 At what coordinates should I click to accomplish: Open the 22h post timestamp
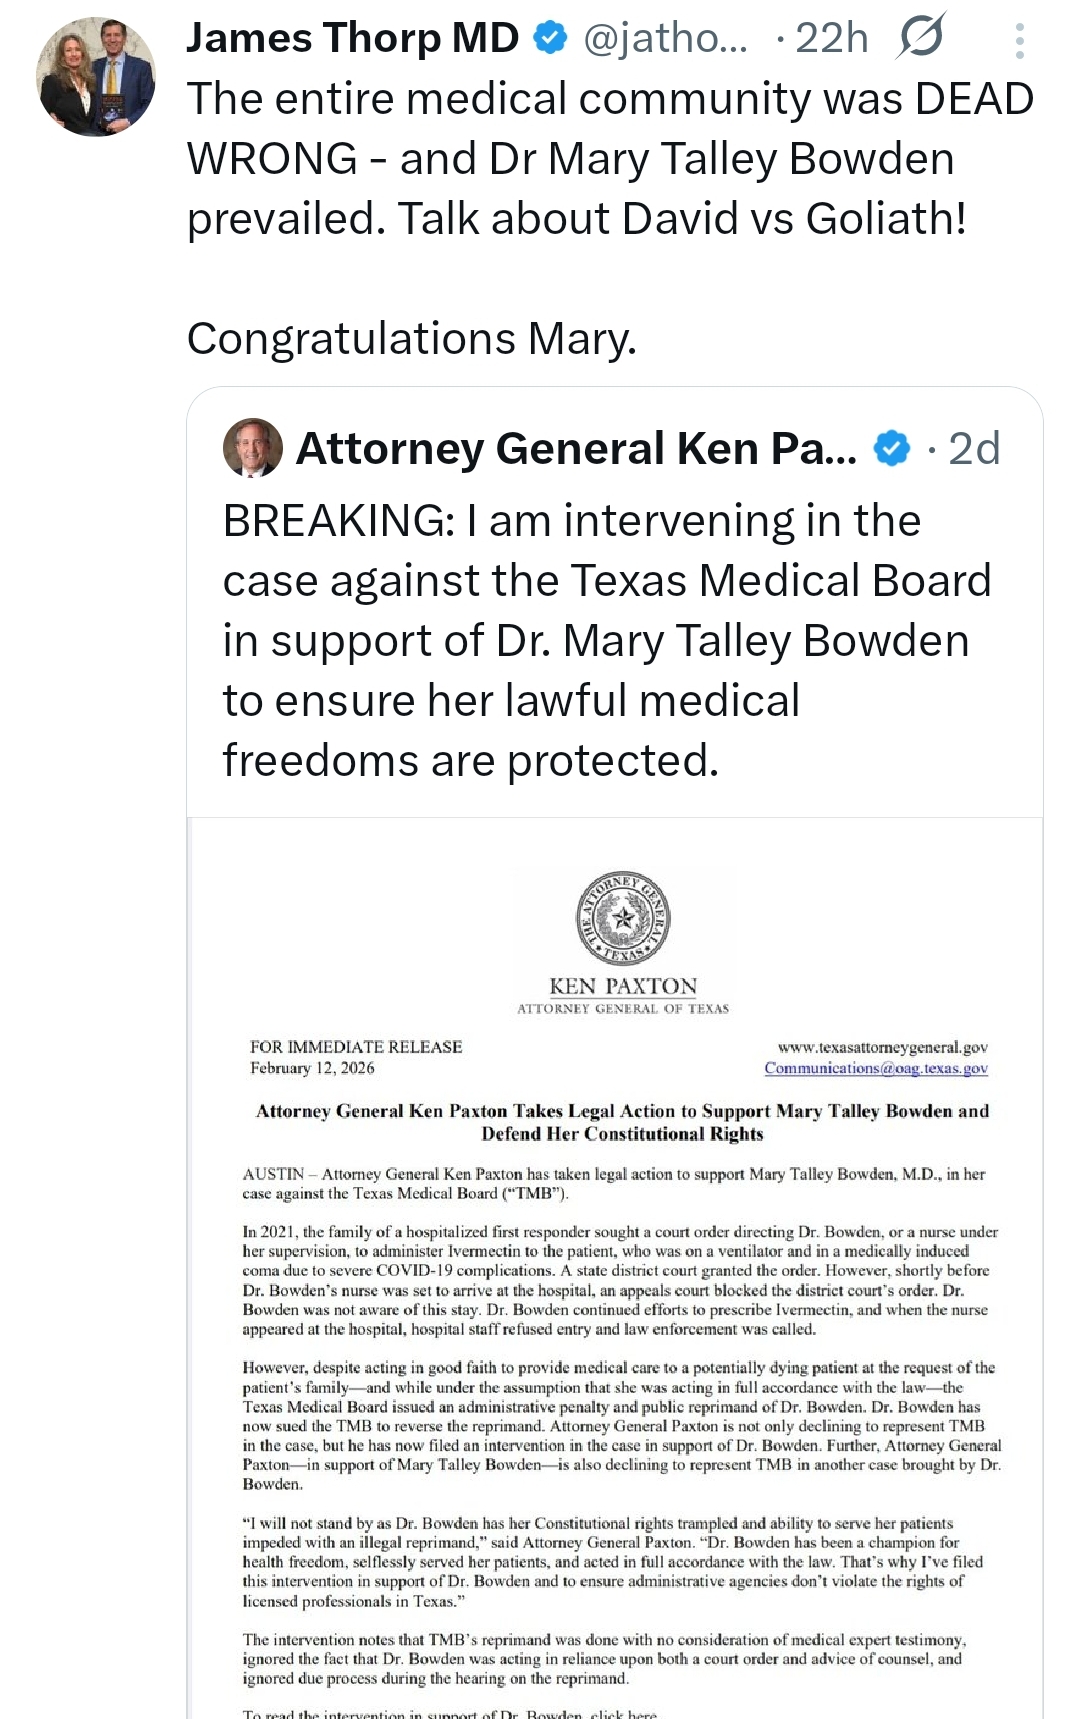coord(831,38)
